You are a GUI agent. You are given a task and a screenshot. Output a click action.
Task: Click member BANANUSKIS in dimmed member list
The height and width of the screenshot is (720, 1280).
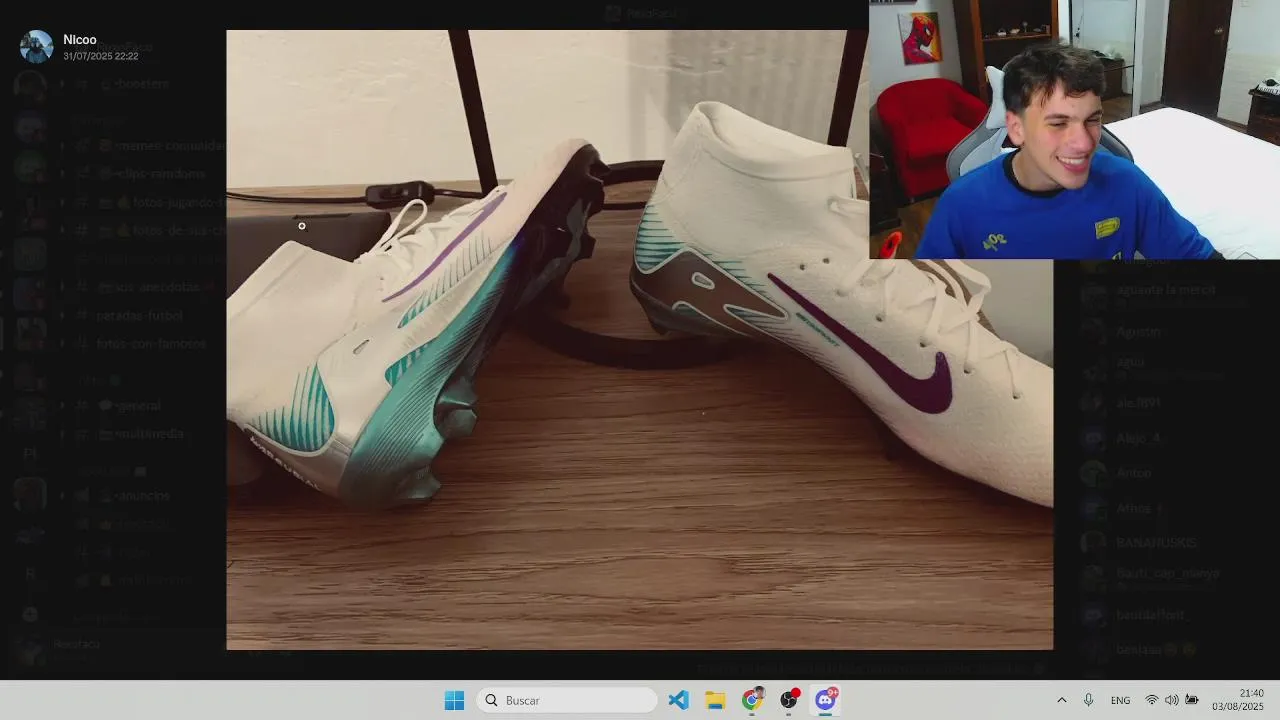[1156, 543]
